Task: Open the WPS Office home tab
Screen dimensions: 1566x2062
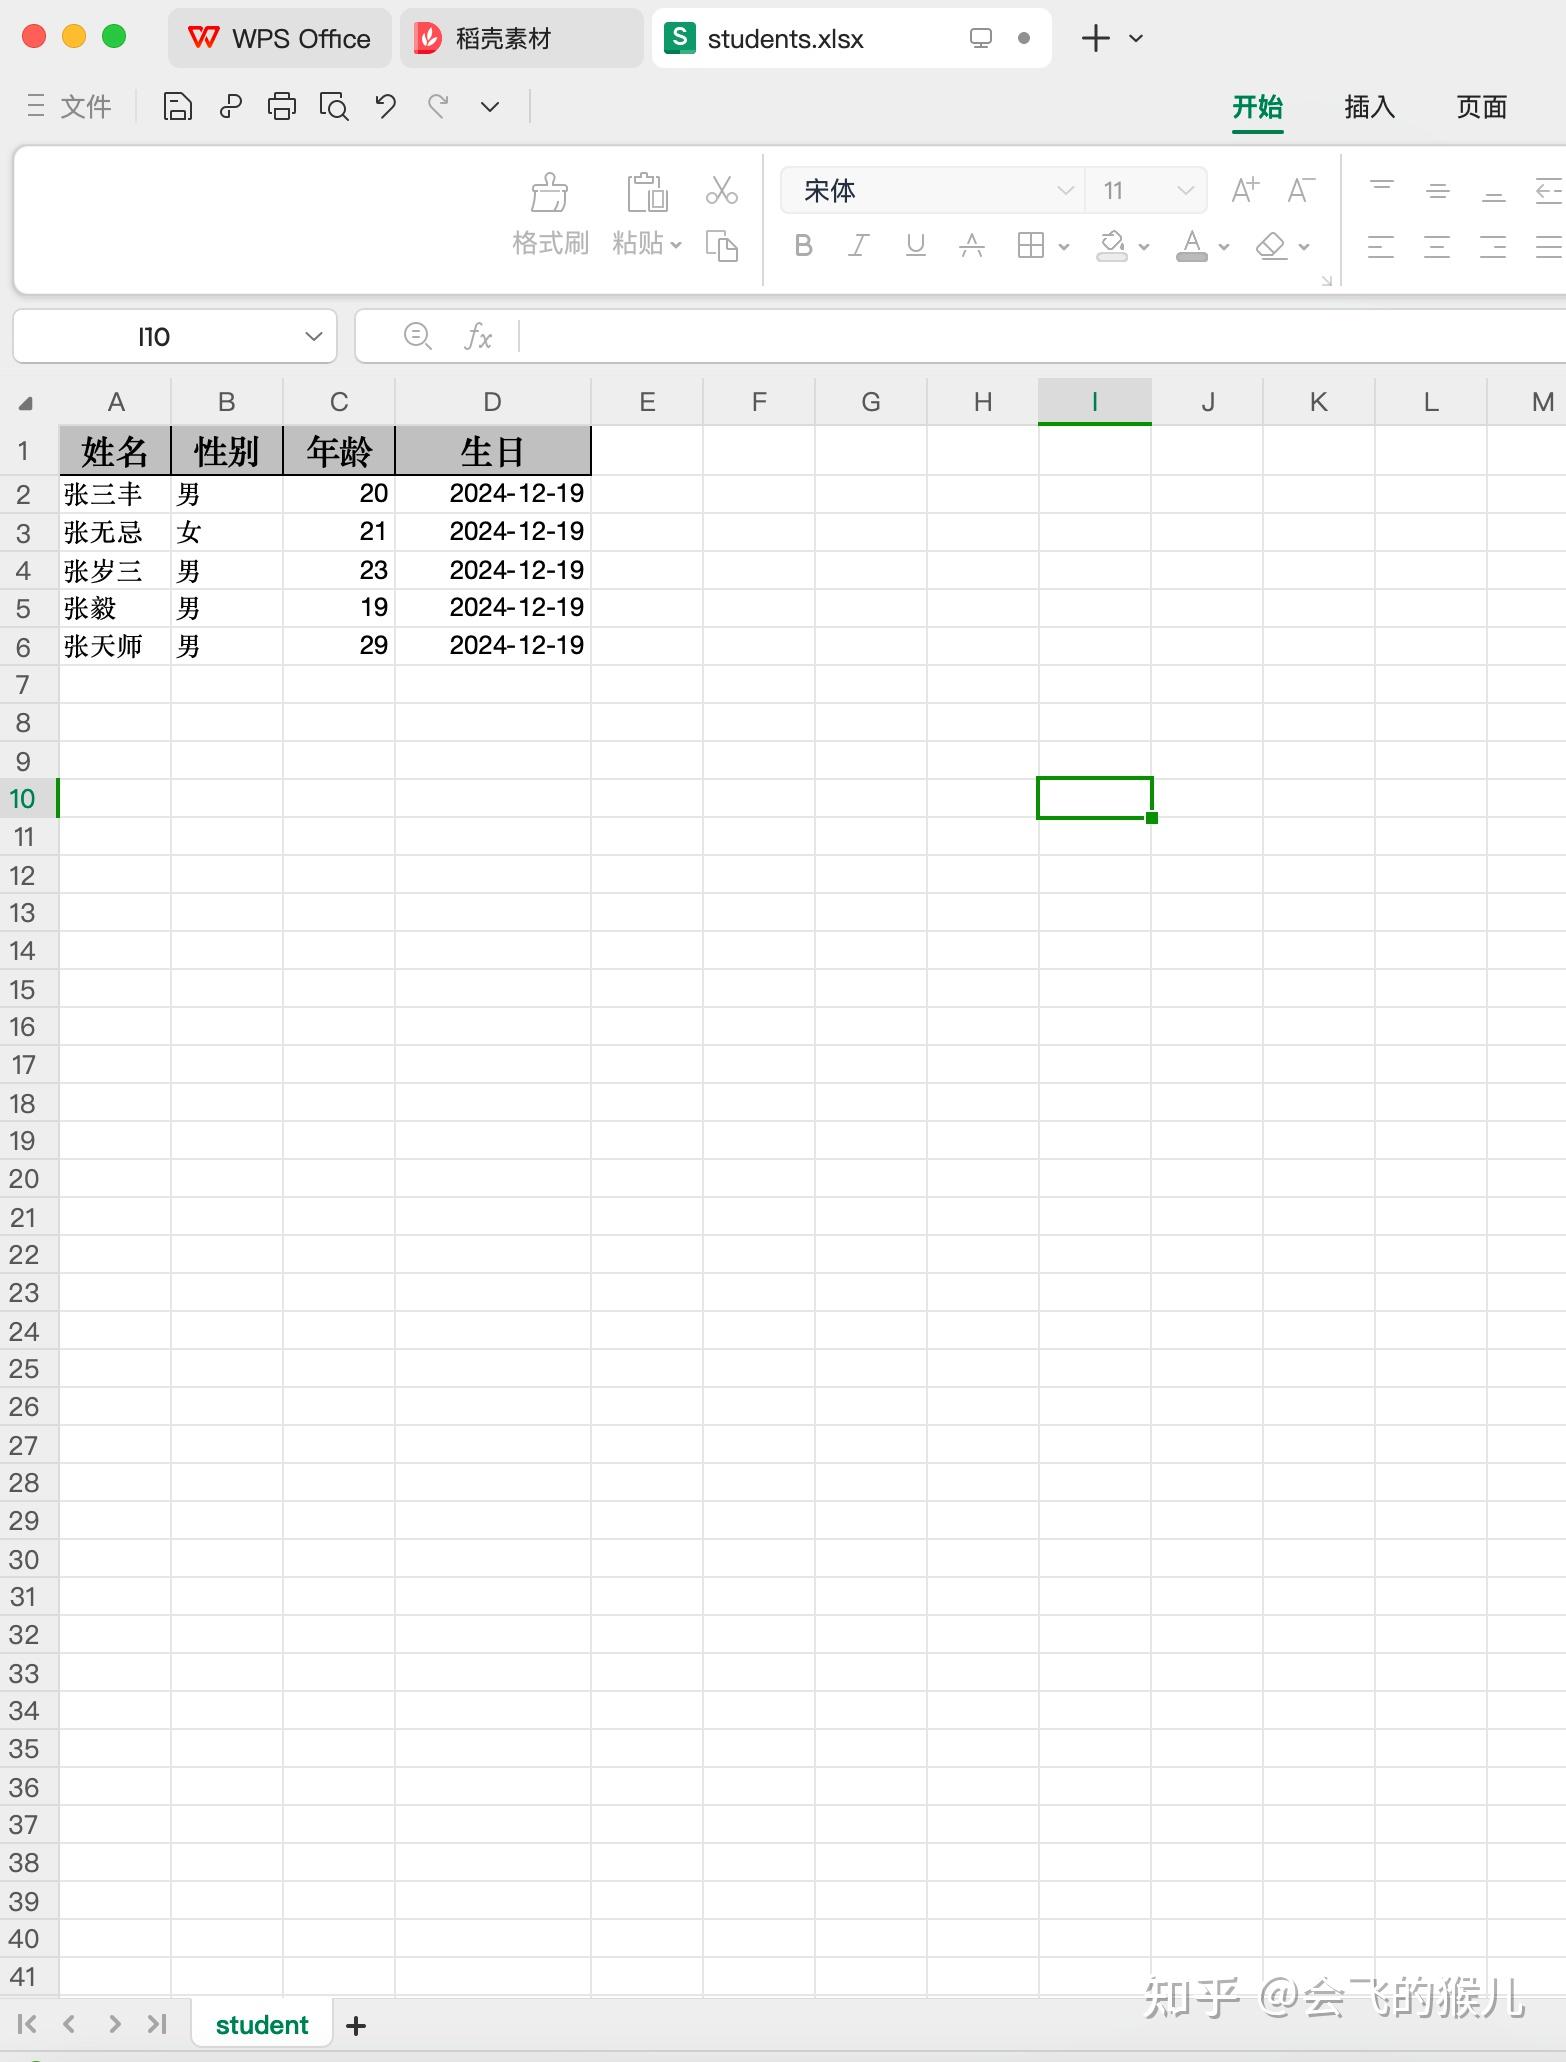Action: pyautogui.click(x=280, y=38)
